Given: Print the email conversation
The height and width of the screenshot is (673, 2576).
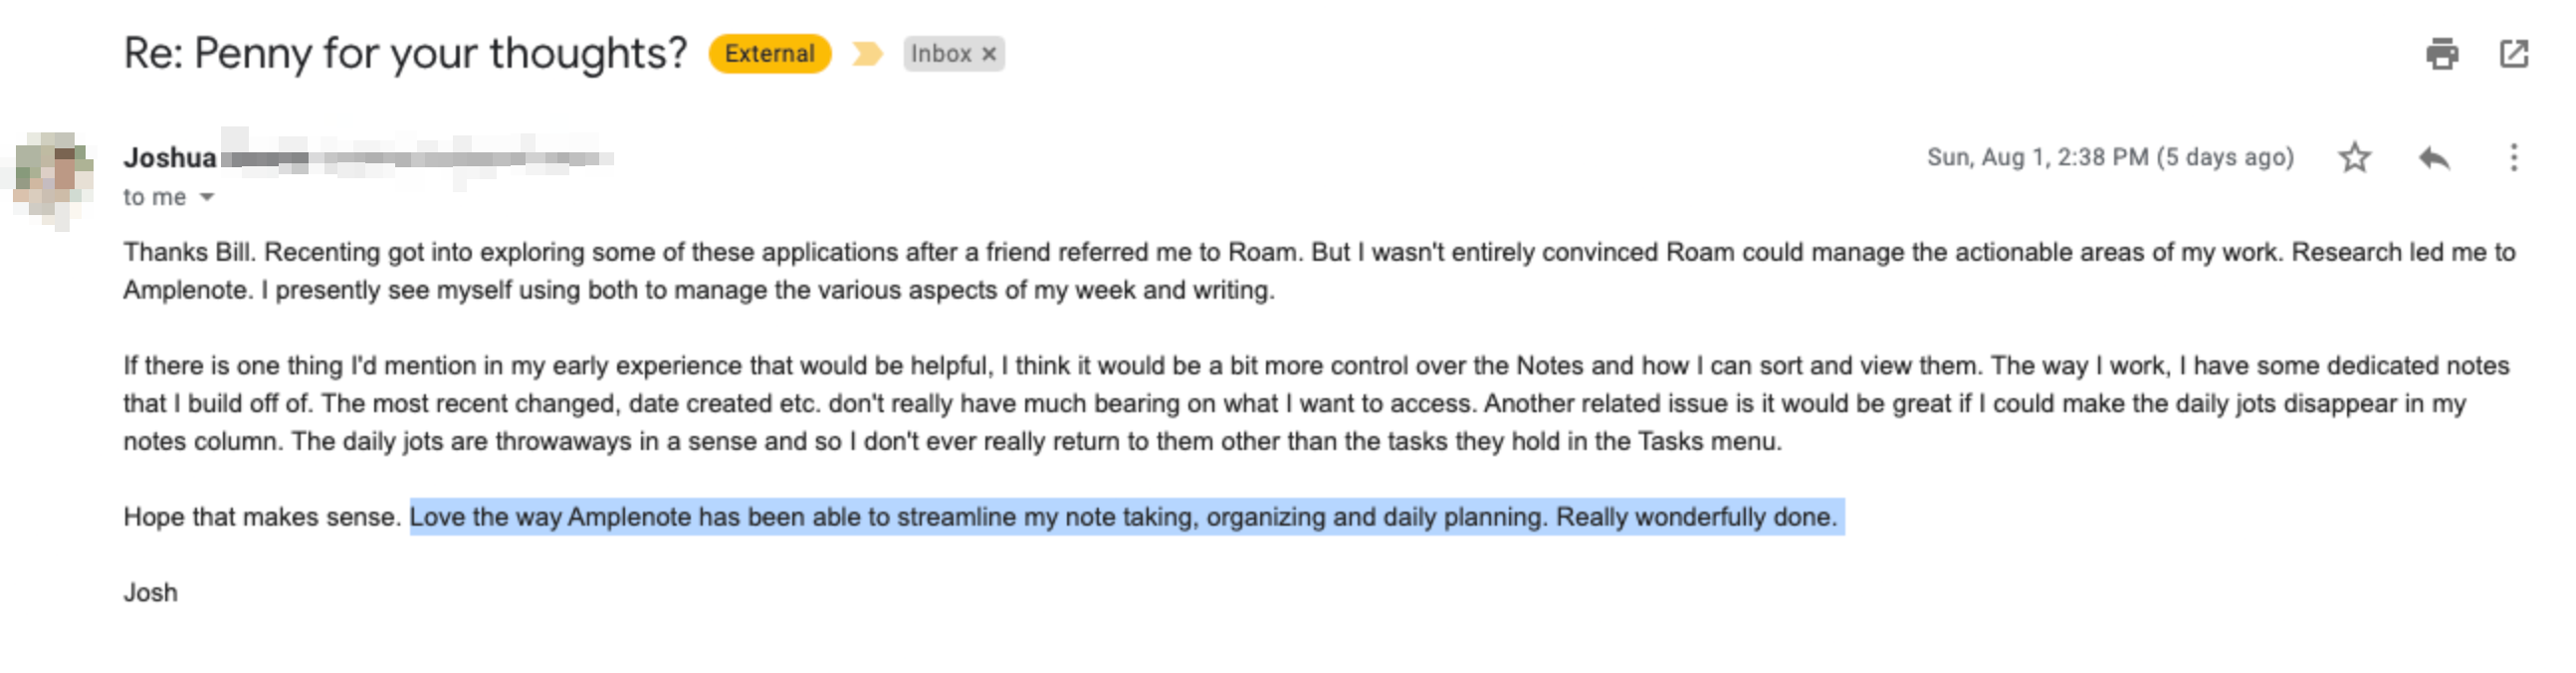Looking at the screenshot, I should click(2442, 53).
